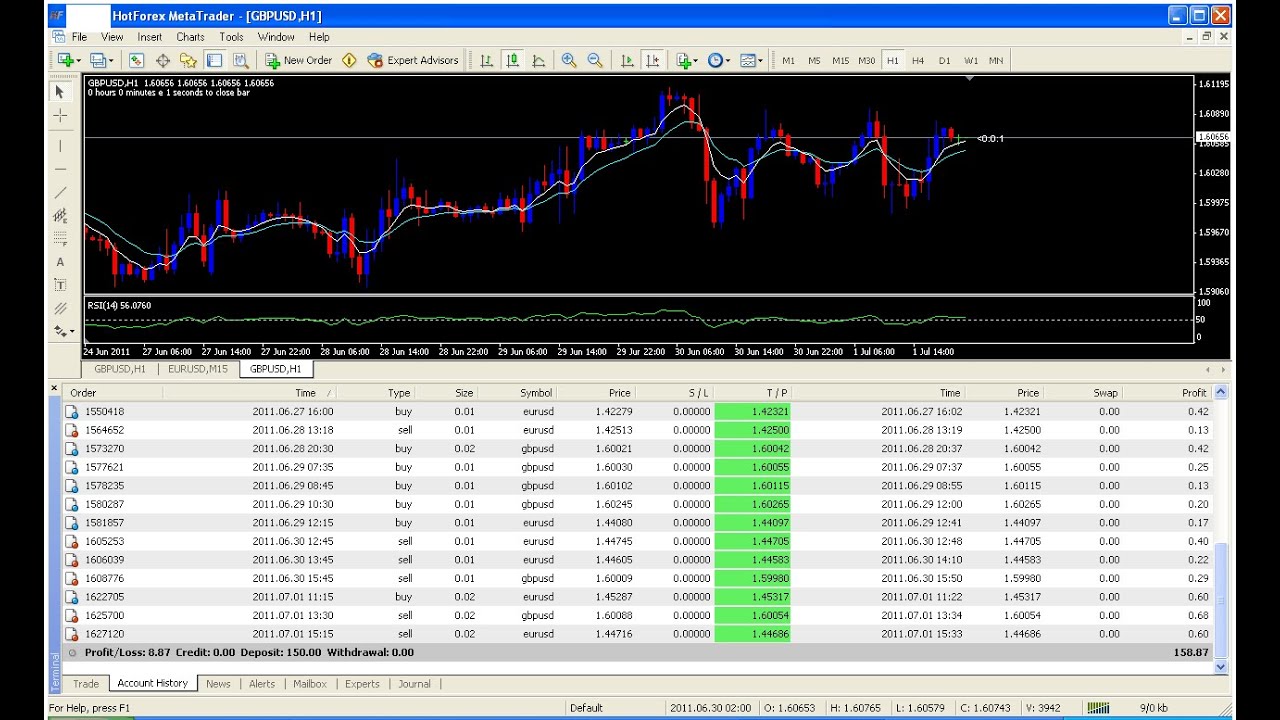Viewport: 1280px width, 720px height.
Task: Open the Alerts terminal tab
Action: point(262,684)
